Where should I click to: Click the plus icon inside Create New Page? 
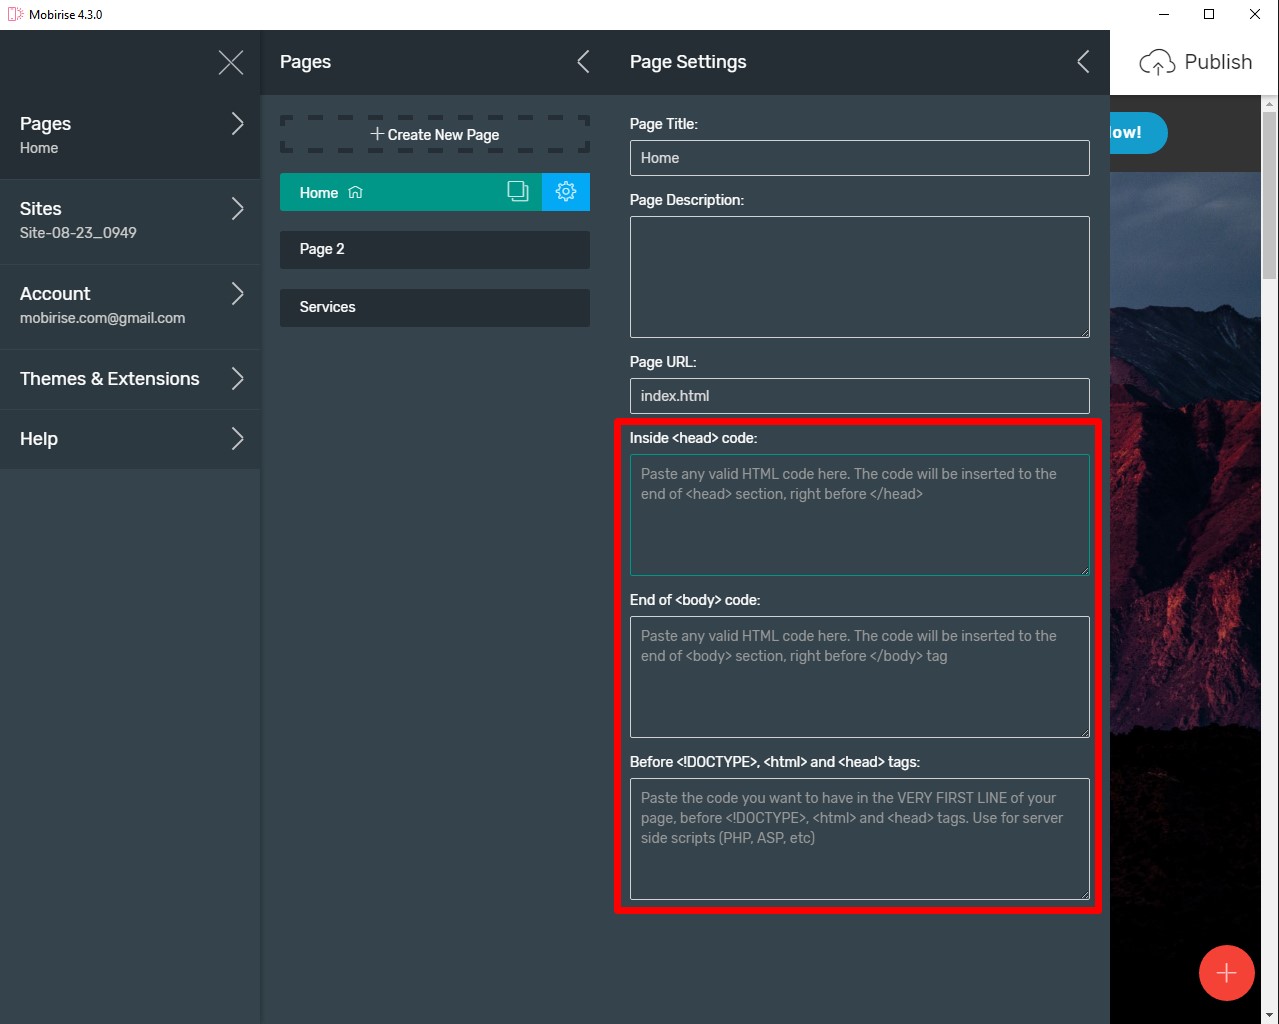pyautogui.click(x=377, y=133)
